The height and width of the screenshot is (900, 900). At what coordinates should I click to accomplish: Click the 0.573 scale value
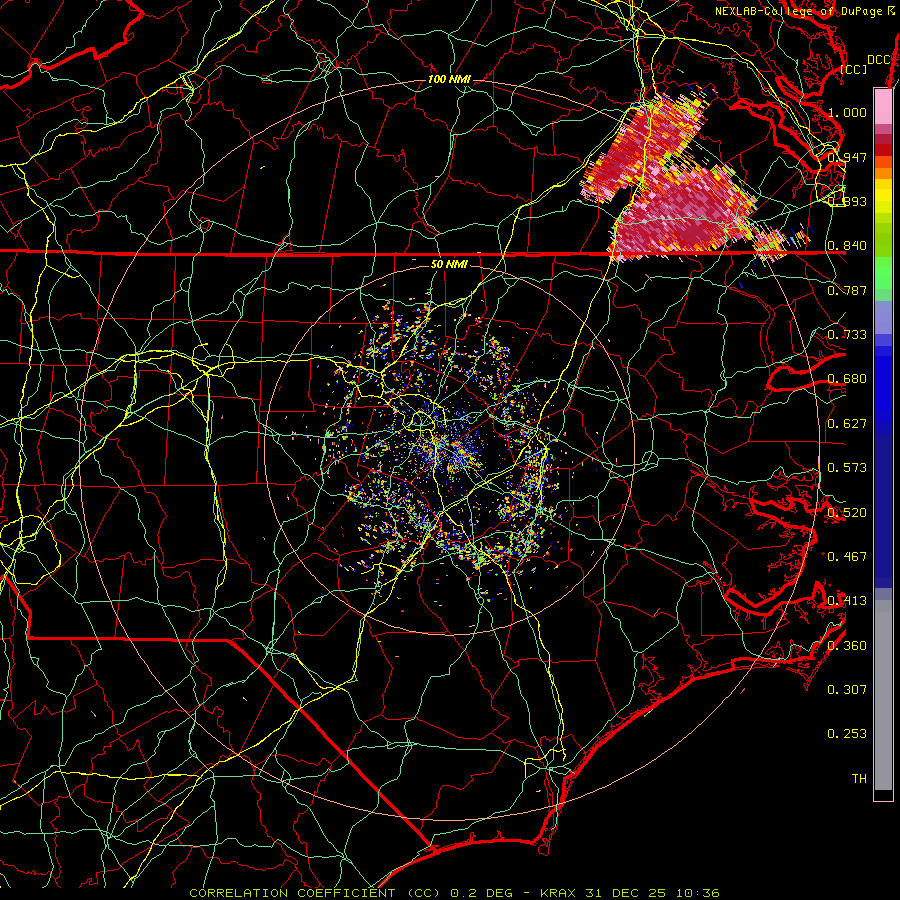(x=847, y=468)
